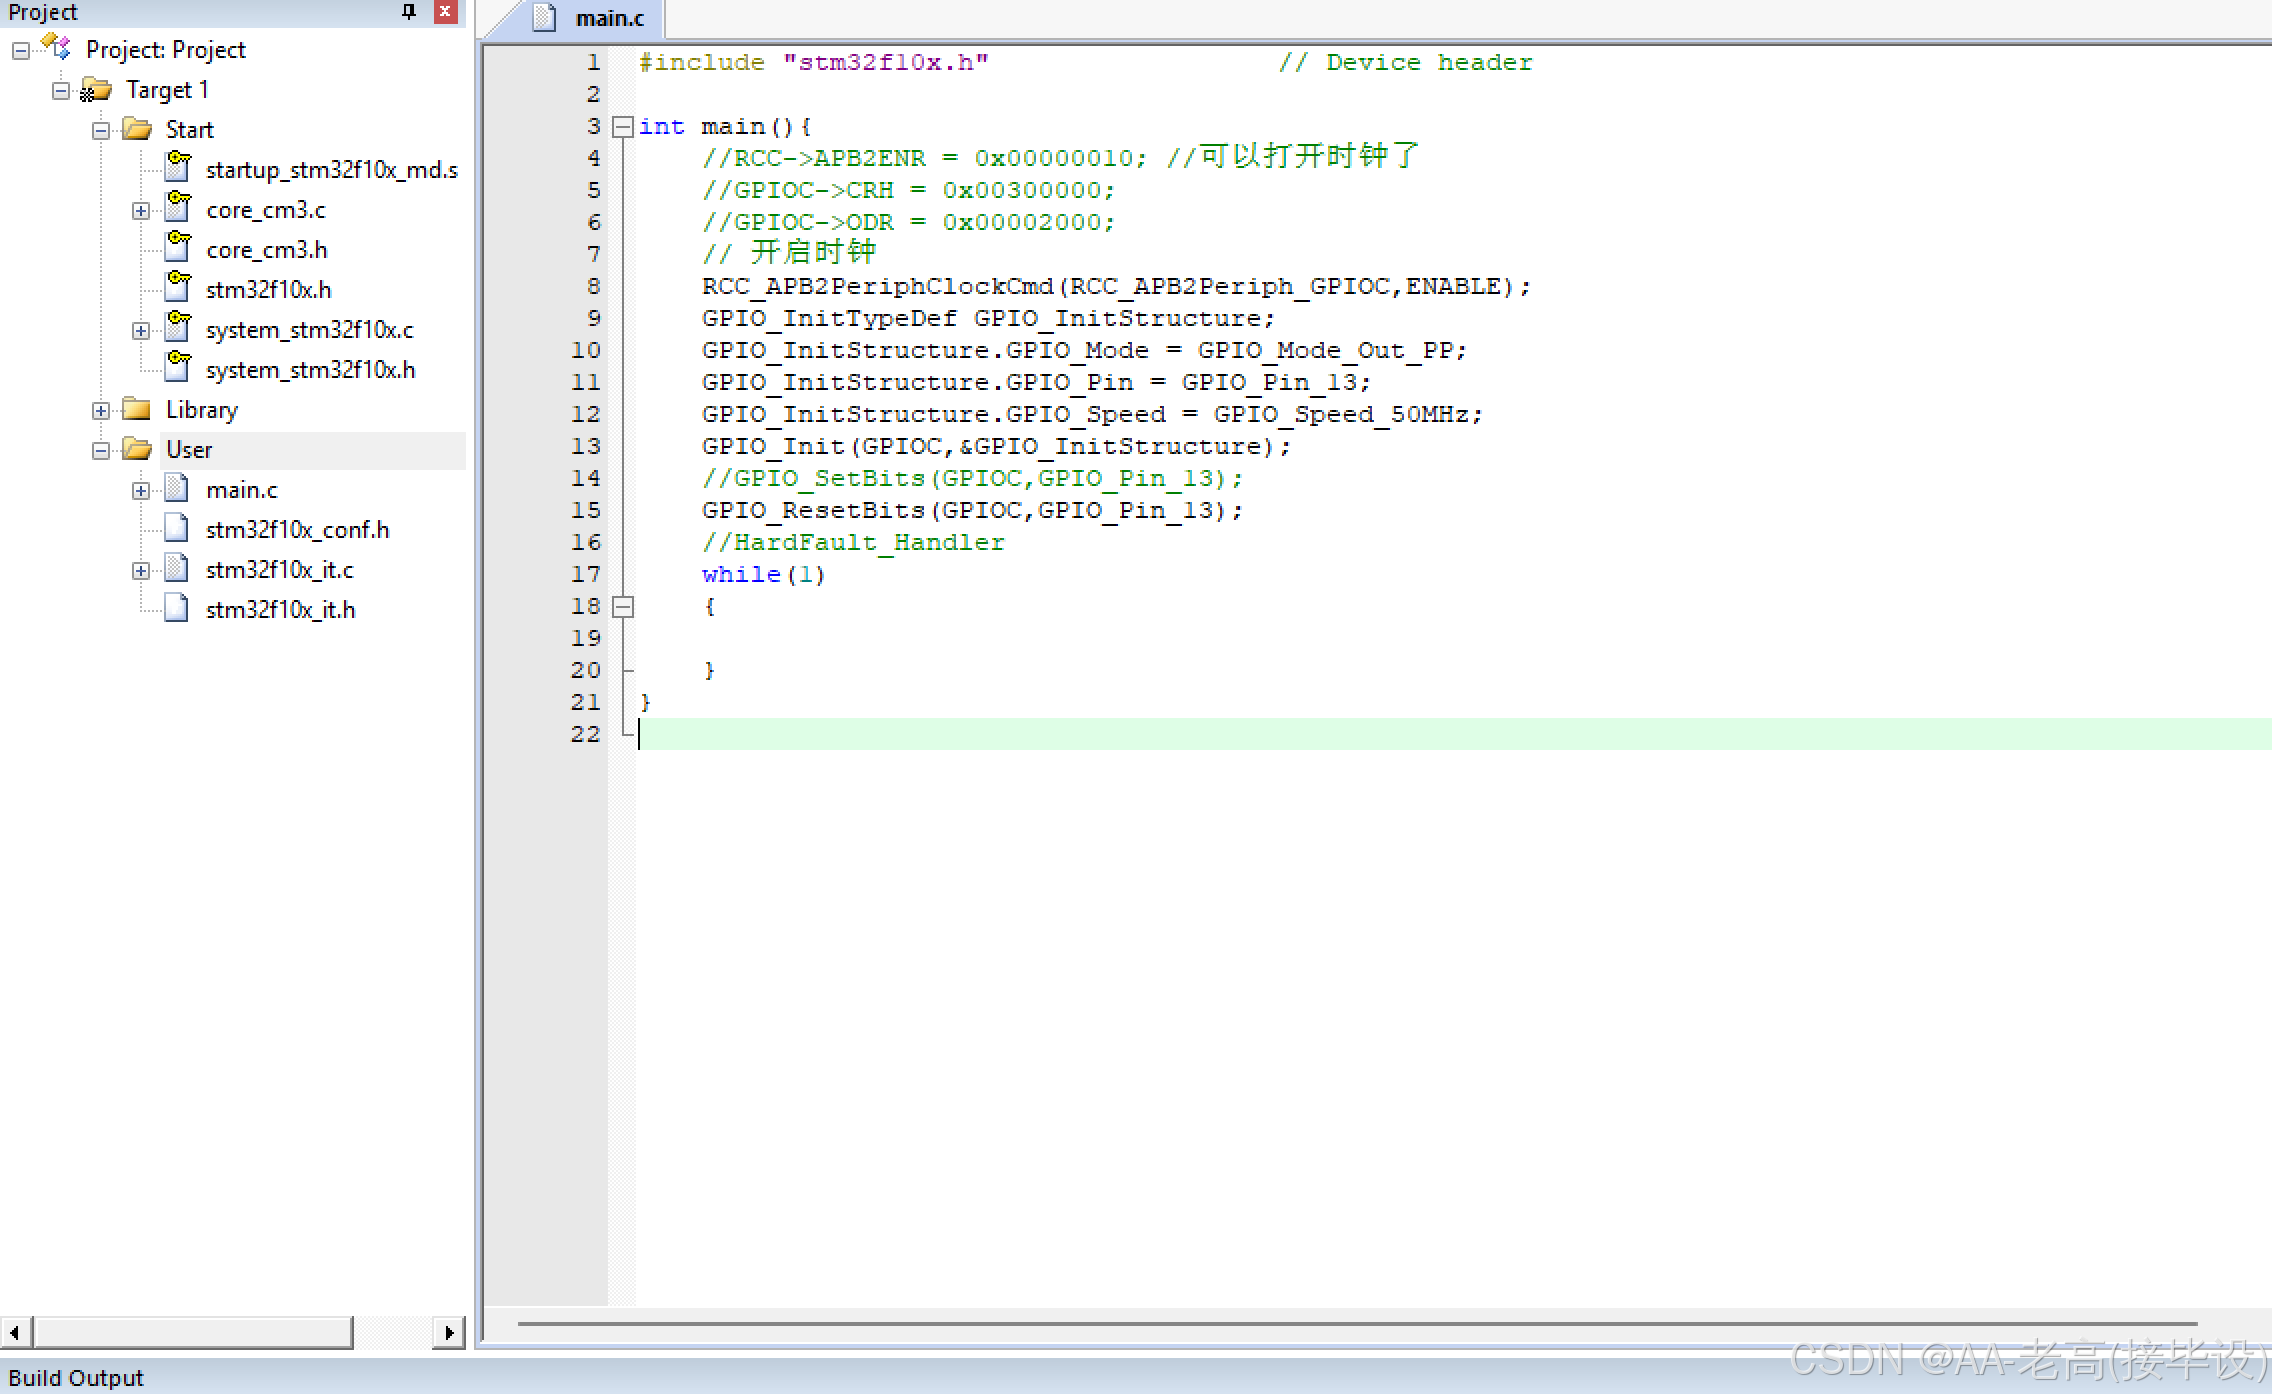
Task: Collapse the Target 1 node
Action: point(61,90)
